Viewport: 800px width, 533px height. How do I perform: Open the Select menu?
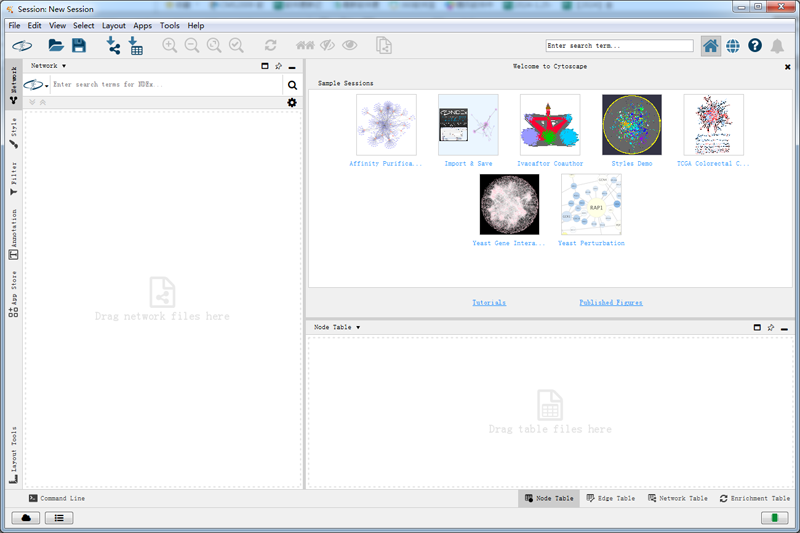[84, 26]
